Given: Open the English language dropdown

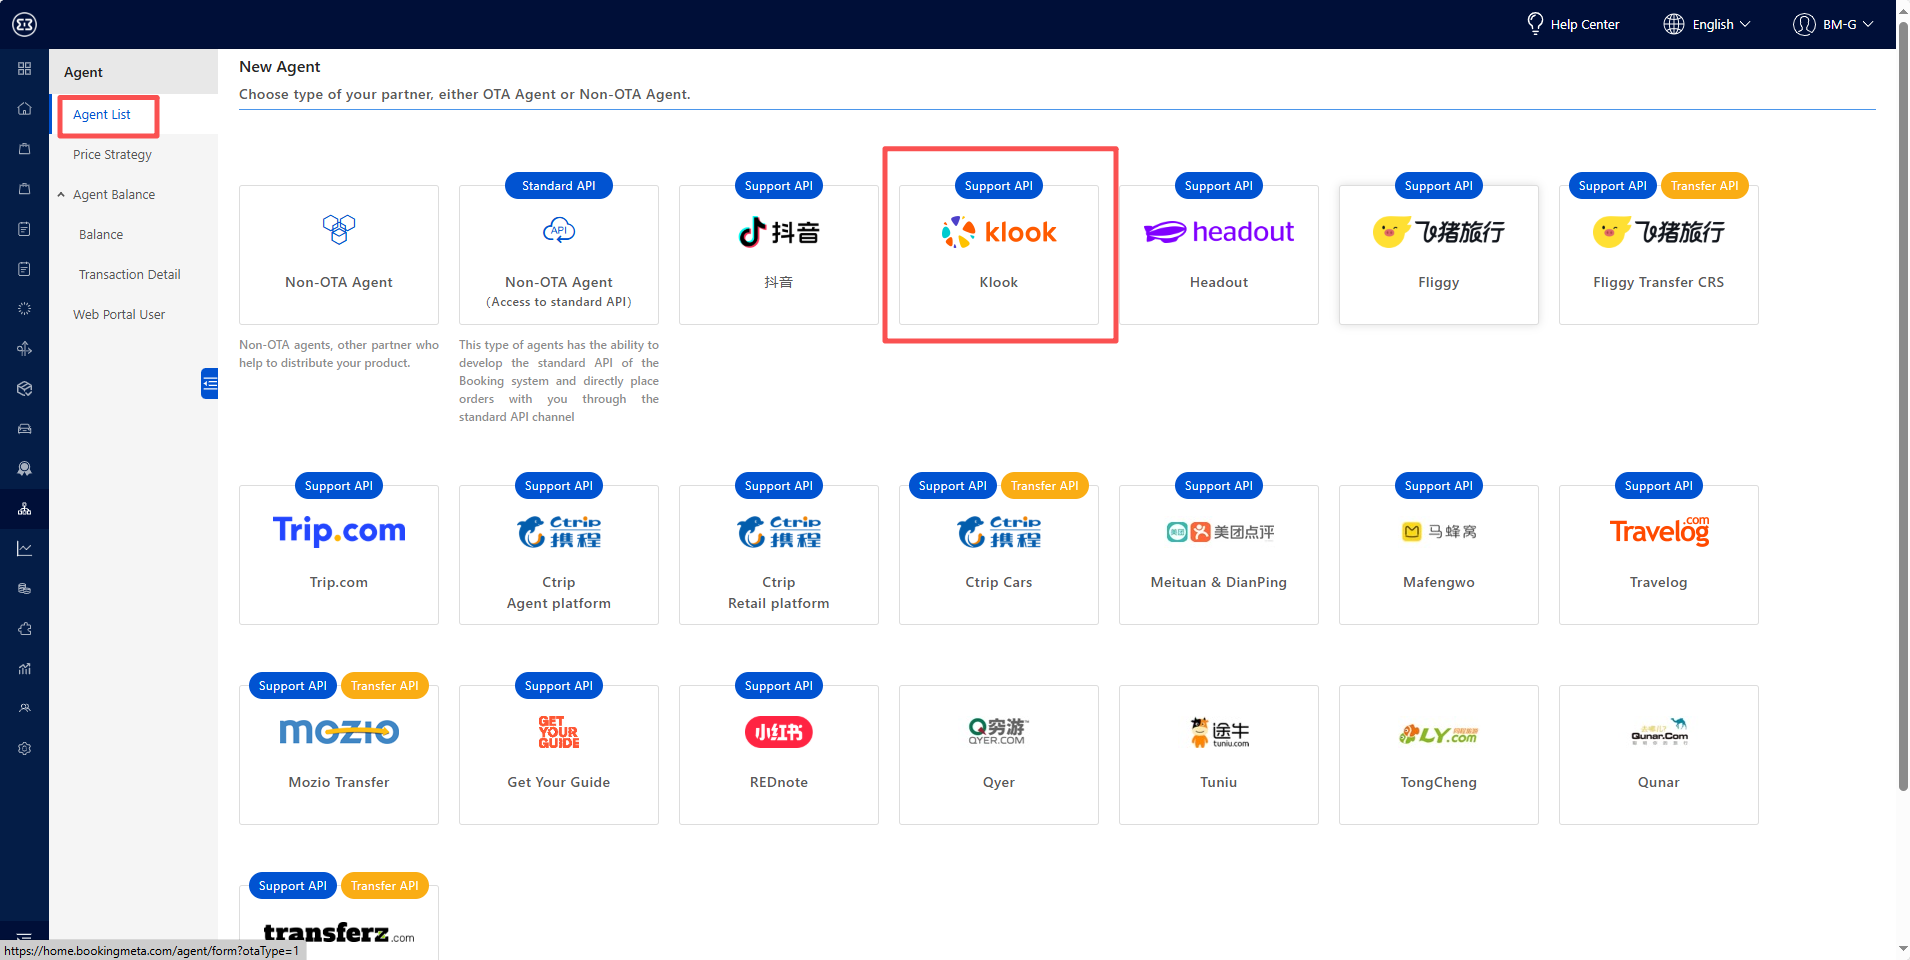Looking at the screenshot, I should pyautogui.click(x=1707, y=24).
